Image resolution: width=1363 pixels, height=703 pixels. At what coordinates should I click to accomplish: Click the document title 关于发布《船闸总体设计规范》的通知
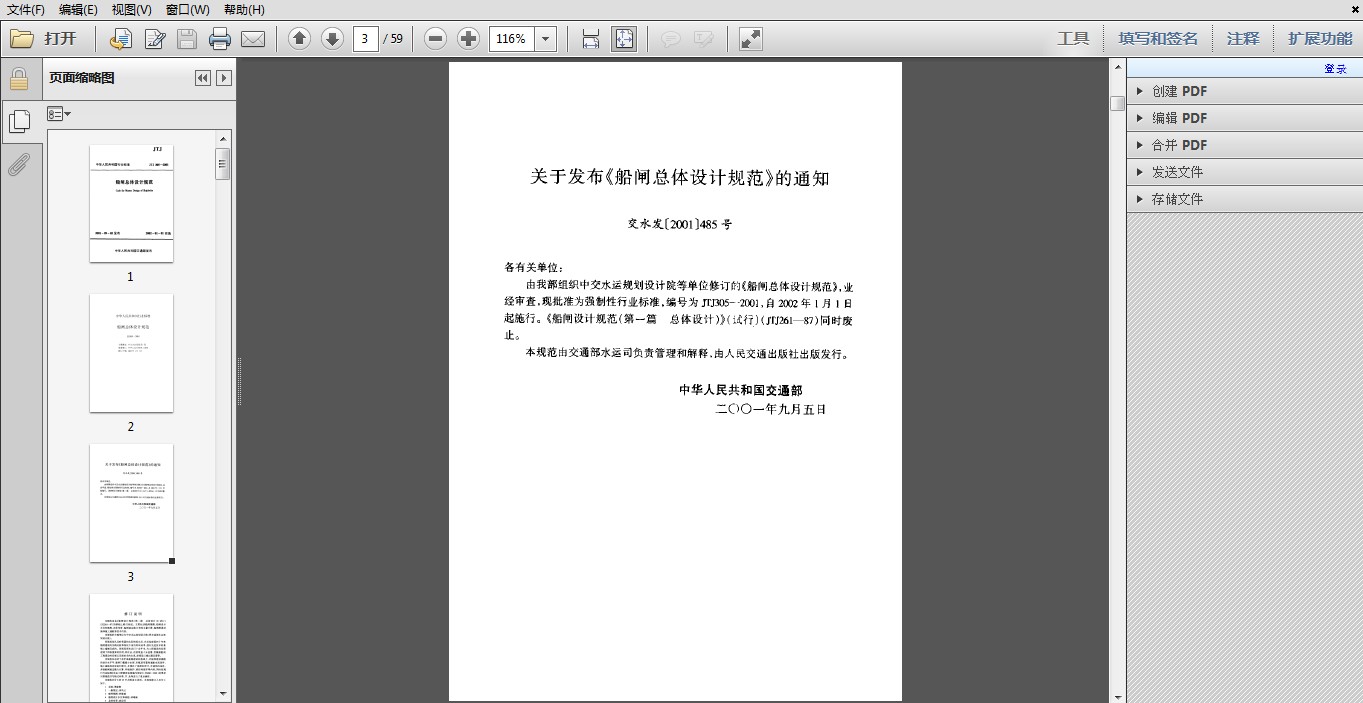tap(679, 179)
